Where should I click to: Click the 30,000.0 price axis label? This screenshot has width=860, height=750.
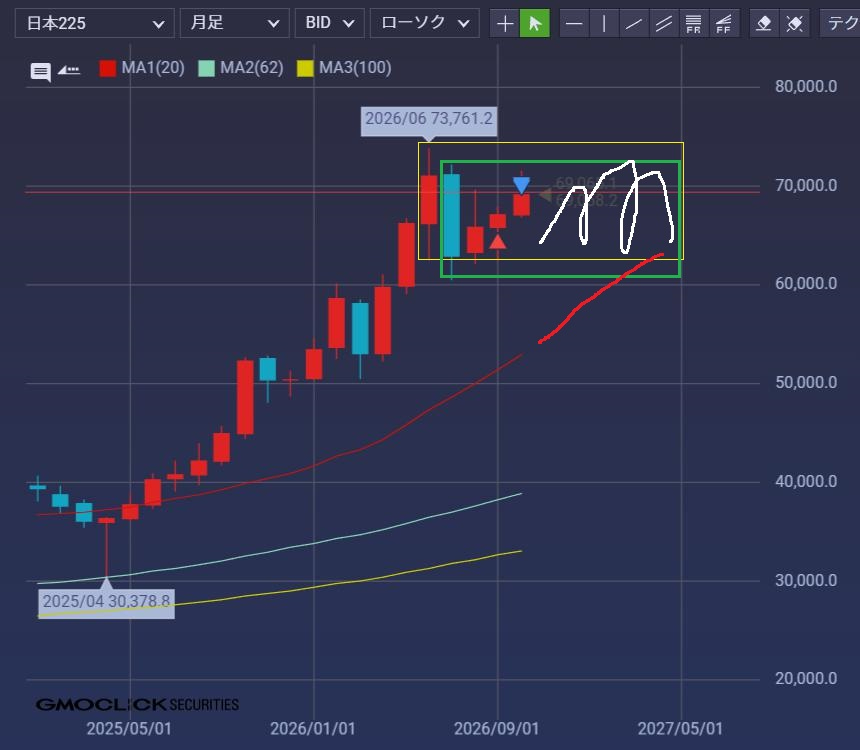[806, 580]
